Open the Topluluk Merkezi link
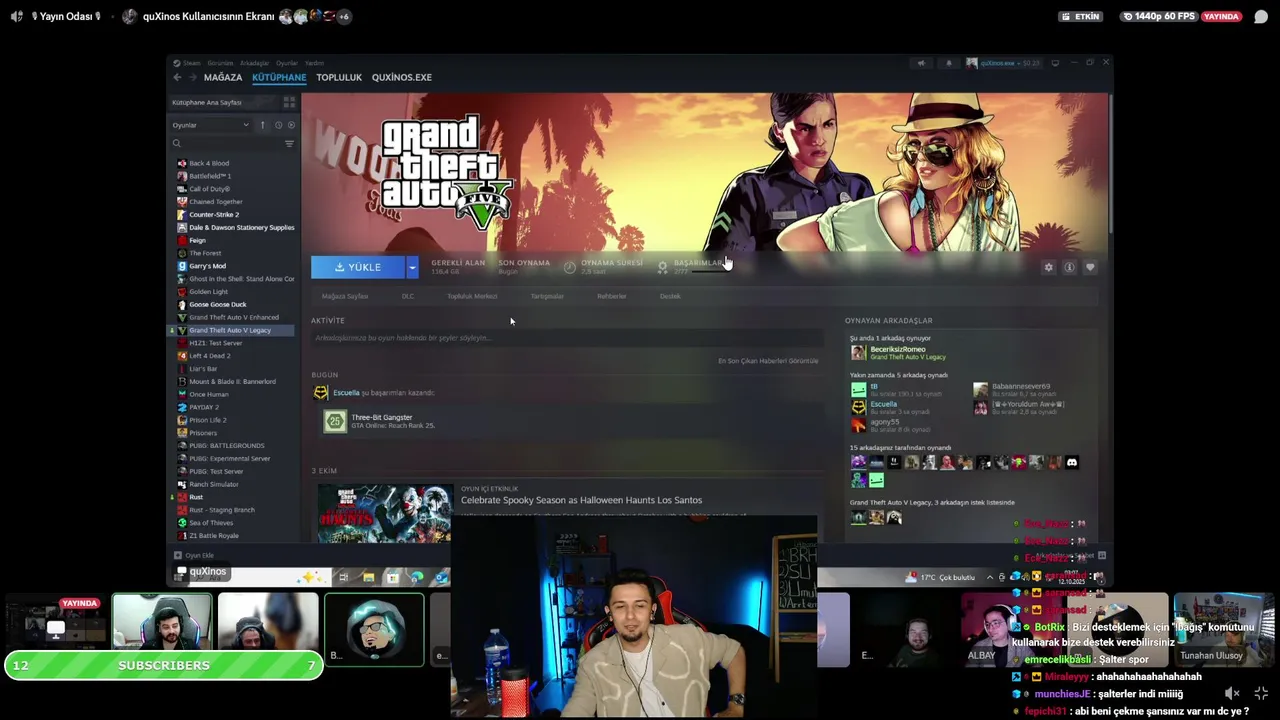 472,296
